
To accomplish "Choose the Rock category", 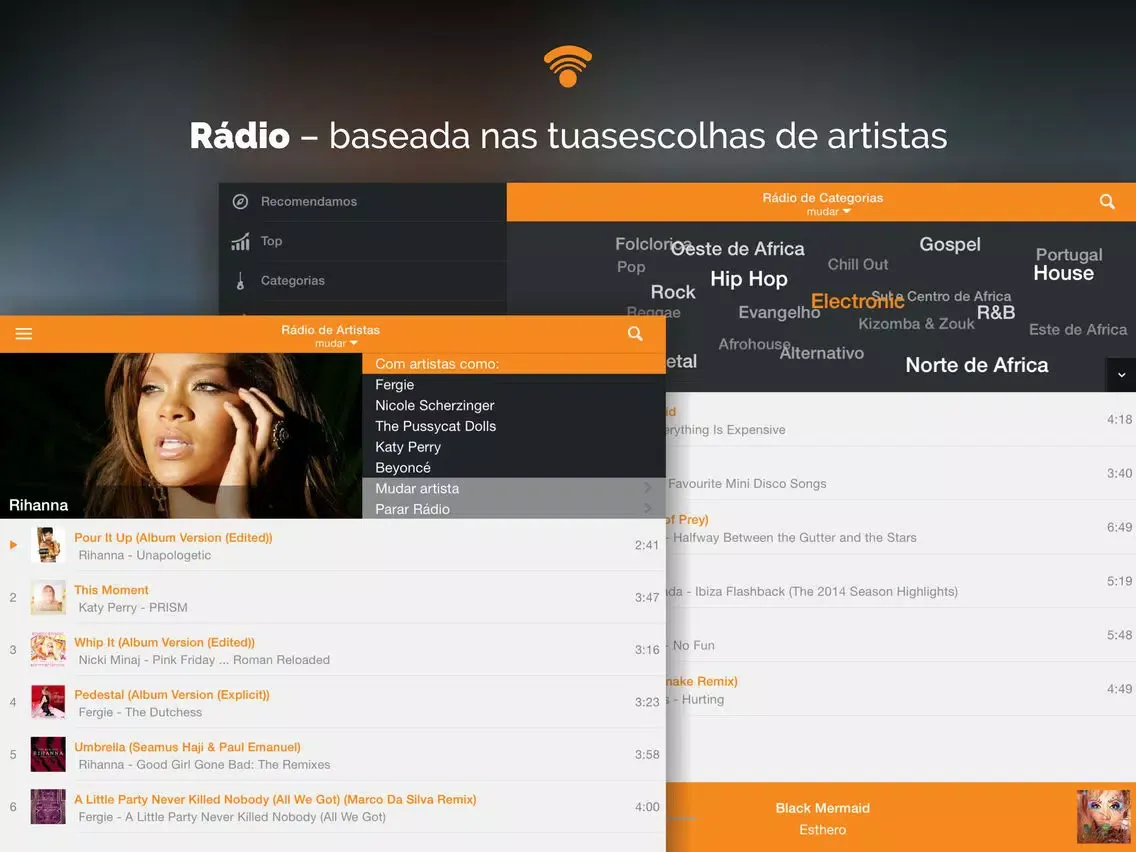I will (x=672, y=292).
